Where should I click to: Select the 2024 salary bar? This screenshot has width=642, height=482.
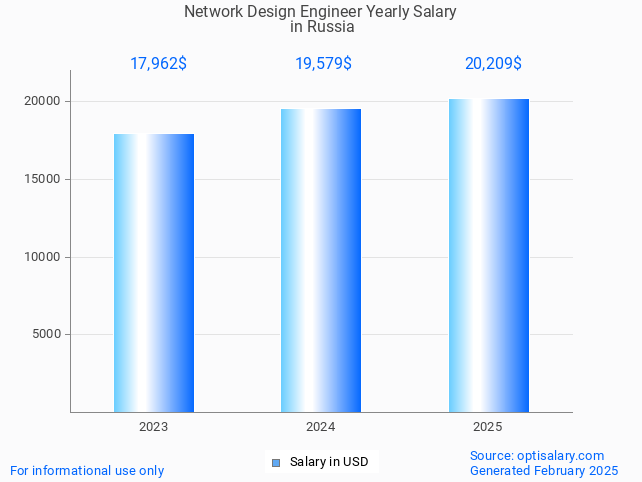(321, 260)
